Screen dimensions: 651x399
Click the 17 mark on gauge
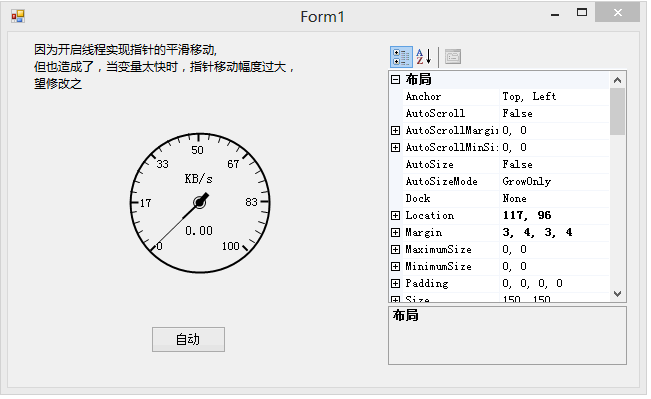(x=145, y=203)
